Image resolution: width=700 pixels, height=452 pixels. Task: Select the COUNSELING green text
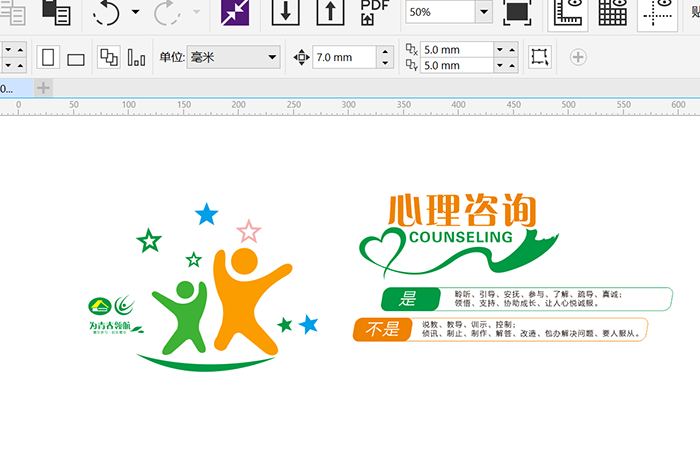pos(461,237)
